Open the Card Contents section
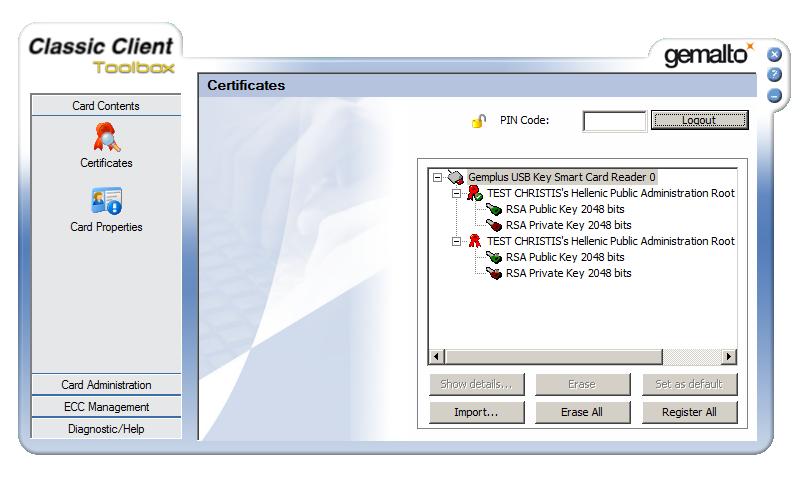This screenshot has width=801, height=483. pos(106,106)
